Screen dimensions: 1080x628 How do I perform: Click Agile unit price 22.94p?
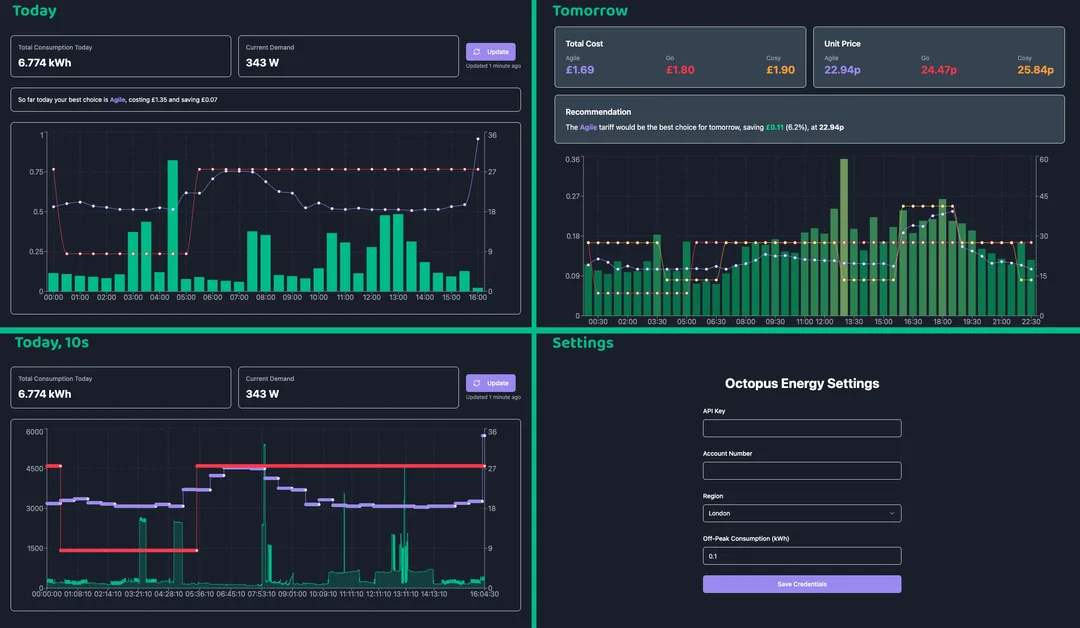click(842, 70)
